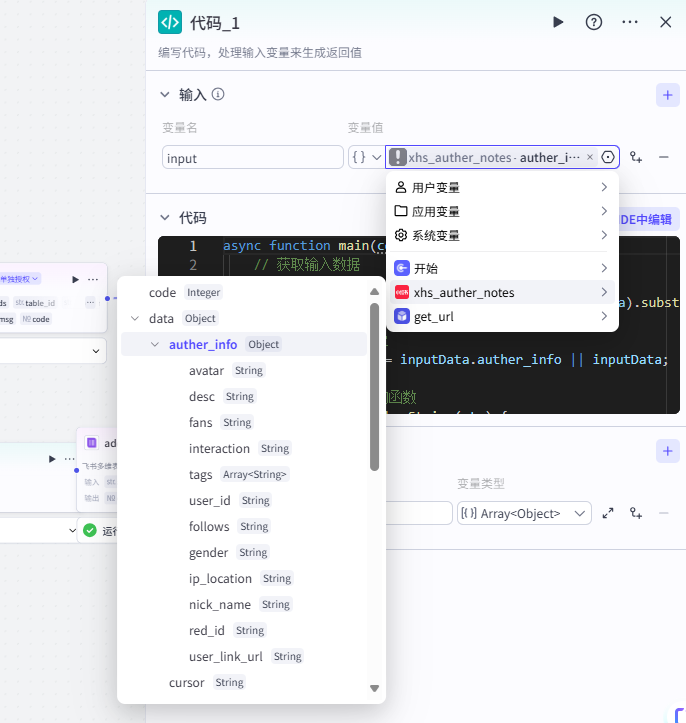
Task: Select the ip_location String field
Action: [243, 578]
